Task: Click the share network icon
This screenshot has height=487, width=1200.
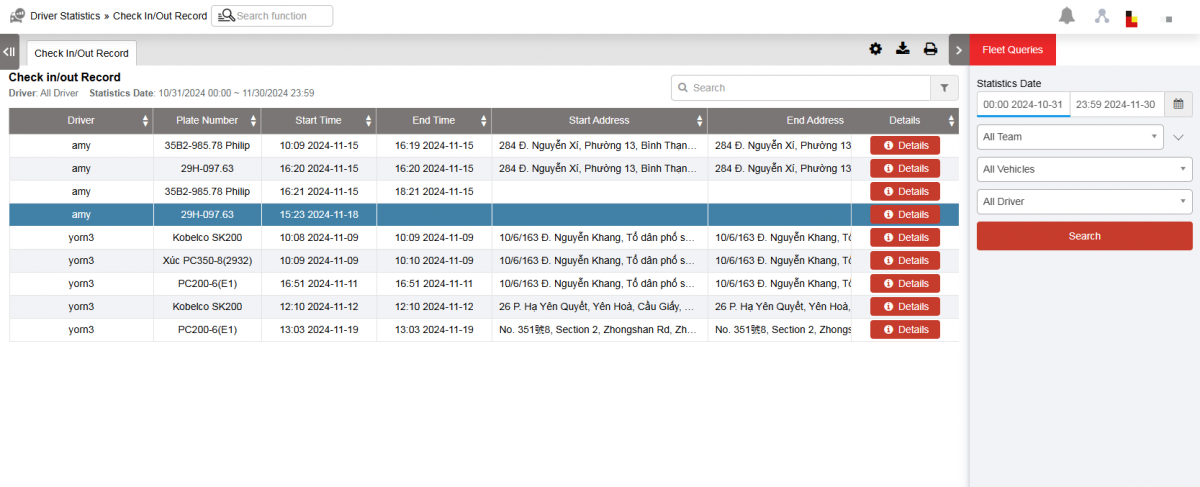Action: point(1102,16)
